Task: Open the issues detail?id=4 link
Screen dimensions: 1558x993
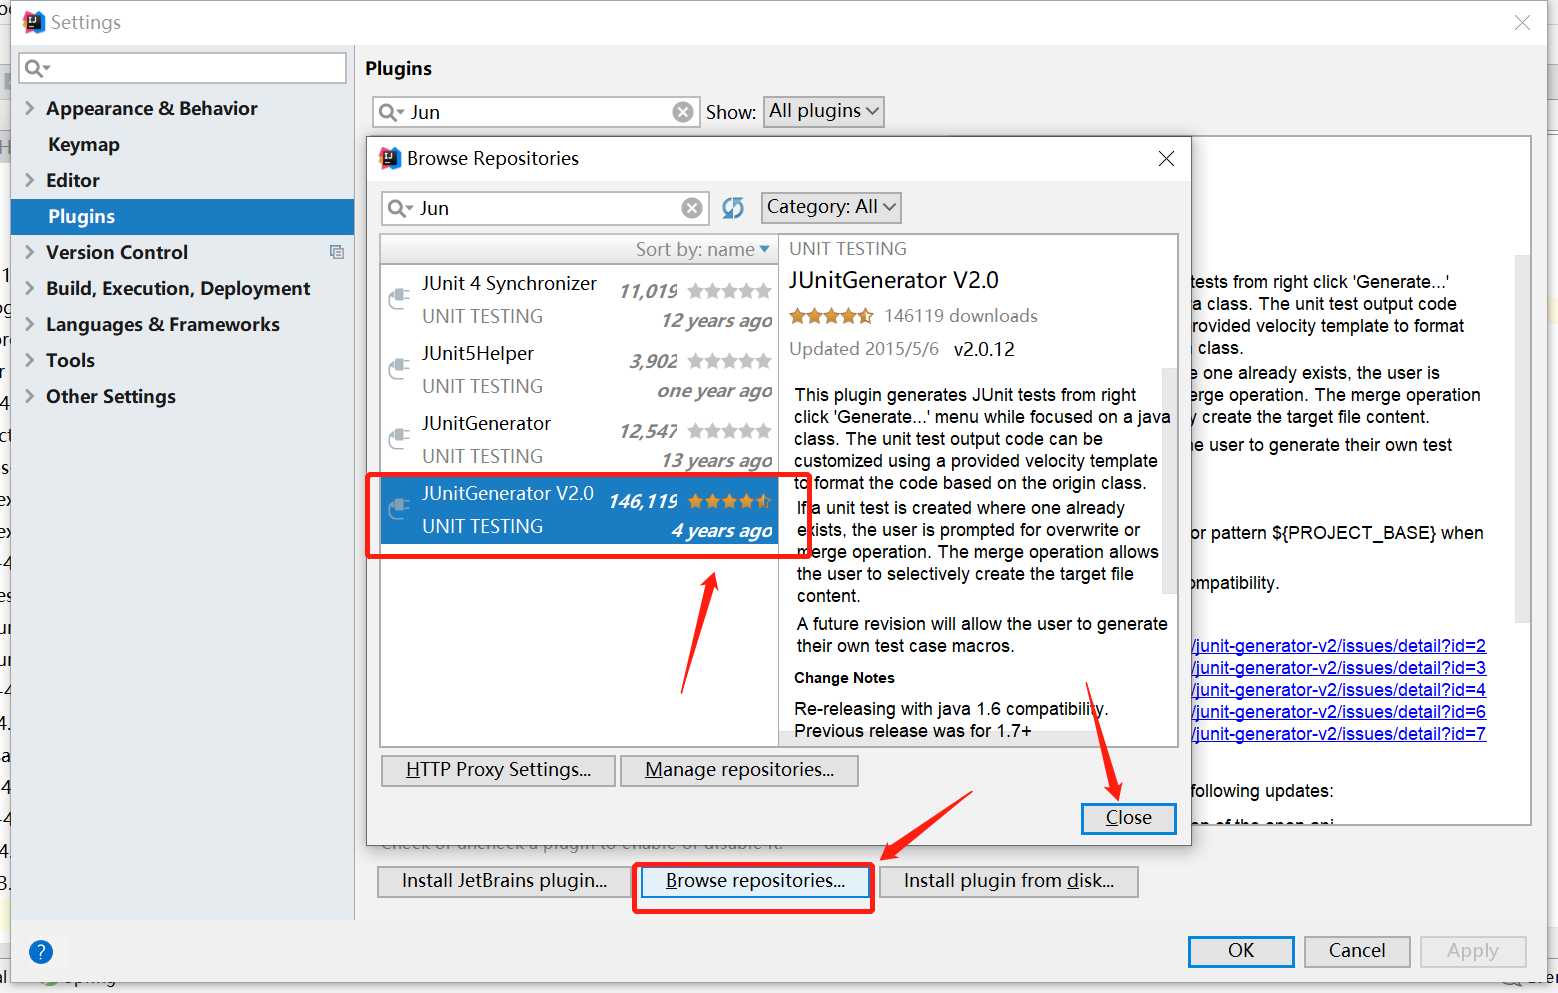Action: coord(1339,690)
